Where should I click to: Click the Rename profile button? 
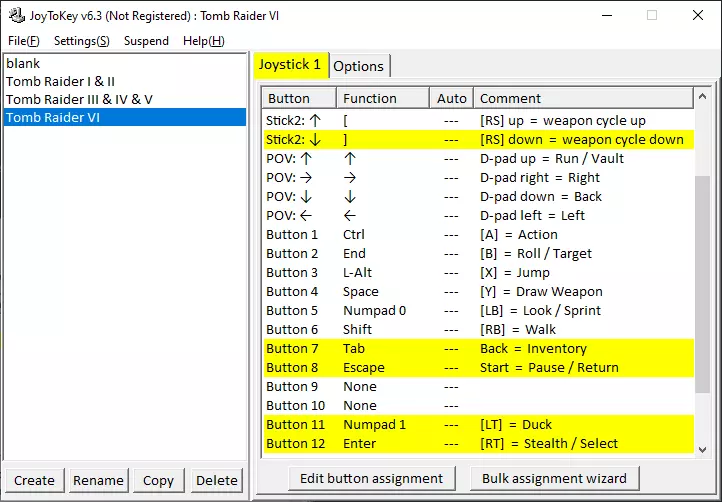[98, 480]
